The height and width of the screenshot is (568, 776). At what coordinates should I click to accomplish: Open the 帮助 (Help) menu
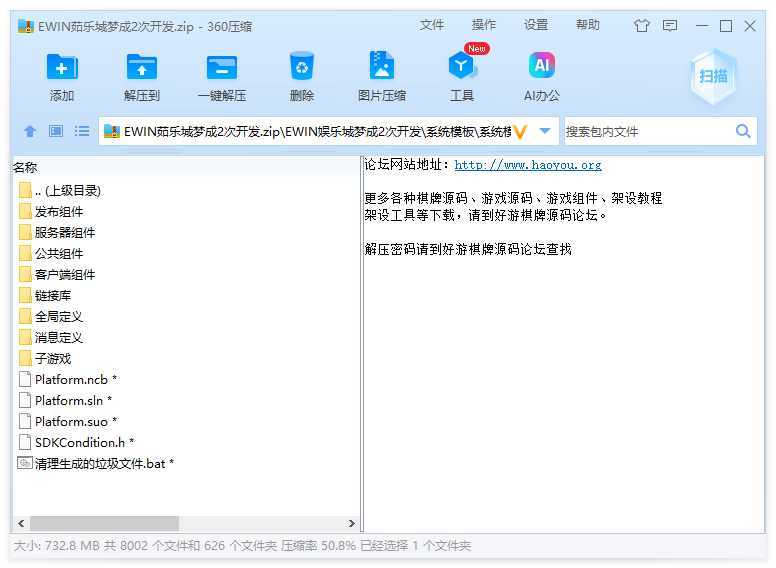coord(587,25)
